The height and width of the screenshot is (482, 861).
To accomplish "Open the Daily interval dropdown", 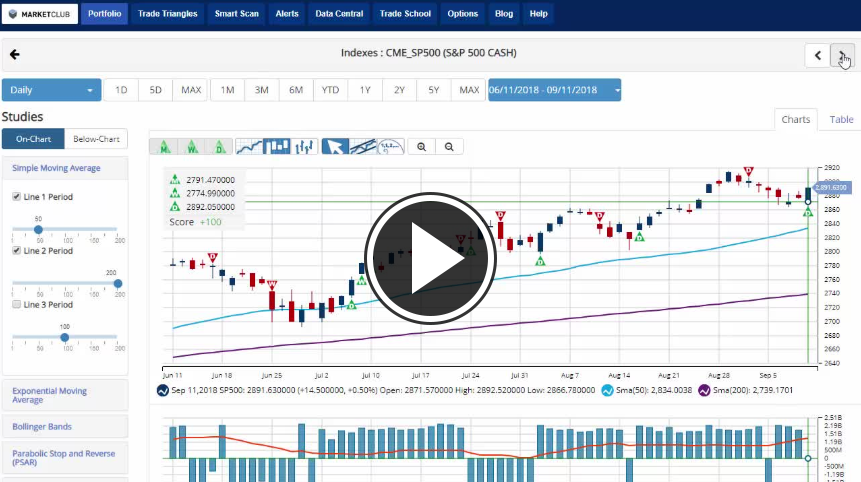I will (51, 90).
